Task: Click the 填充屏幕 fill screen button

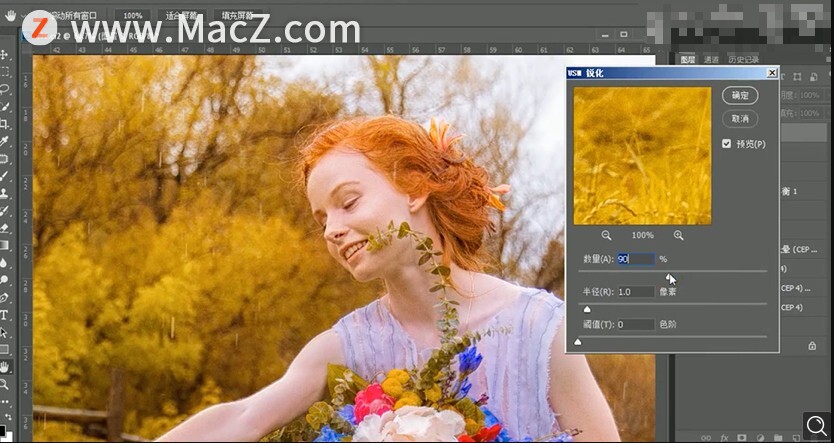Action: pos(240,16)
